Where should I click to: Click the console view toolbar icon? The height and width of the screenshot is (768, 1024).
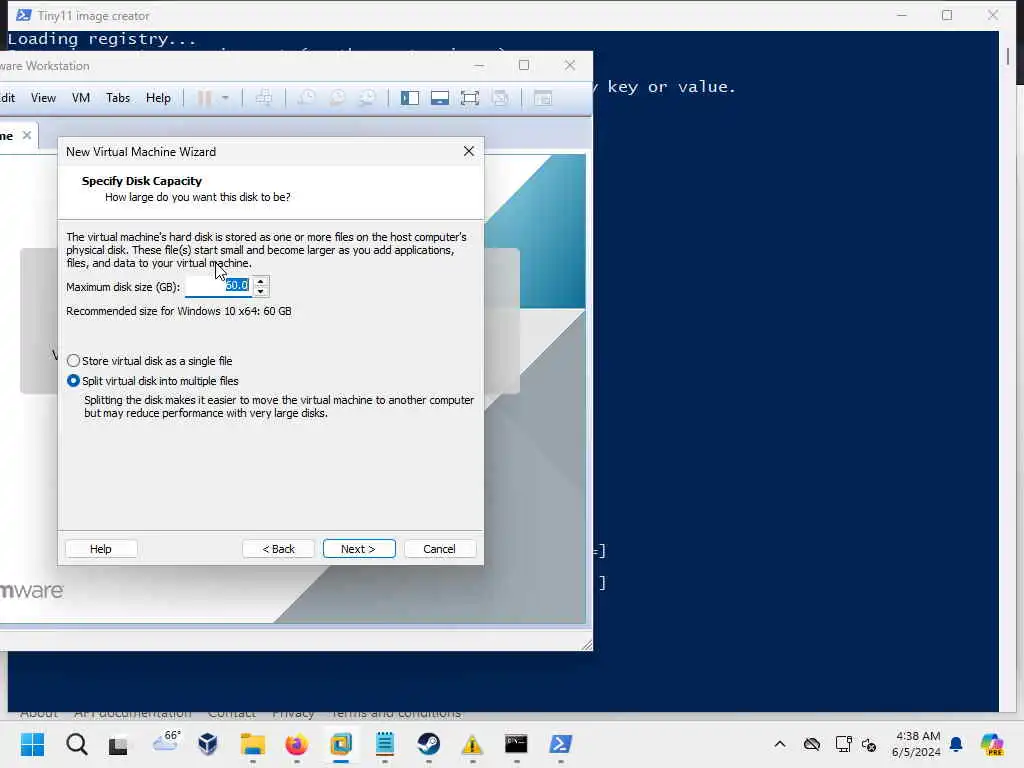pyautogui.click(x=543, y=98)
